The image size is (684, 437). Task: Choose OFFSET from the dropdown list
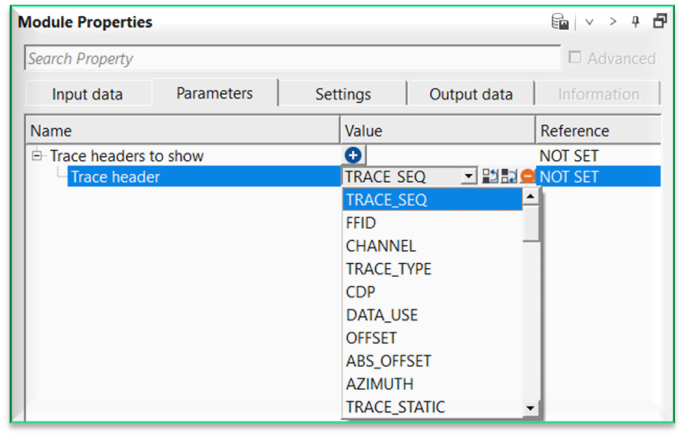click(432, 338)
